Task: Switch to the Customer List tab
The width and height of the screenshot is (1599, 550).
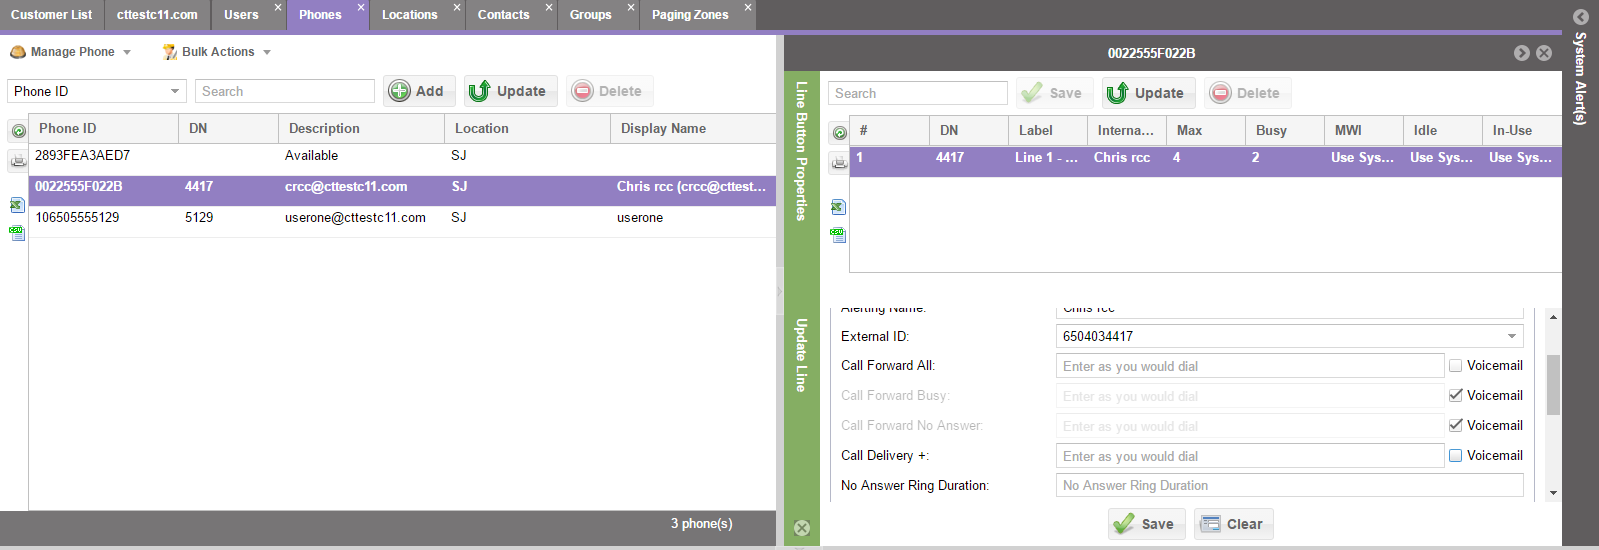Action: 51,15
